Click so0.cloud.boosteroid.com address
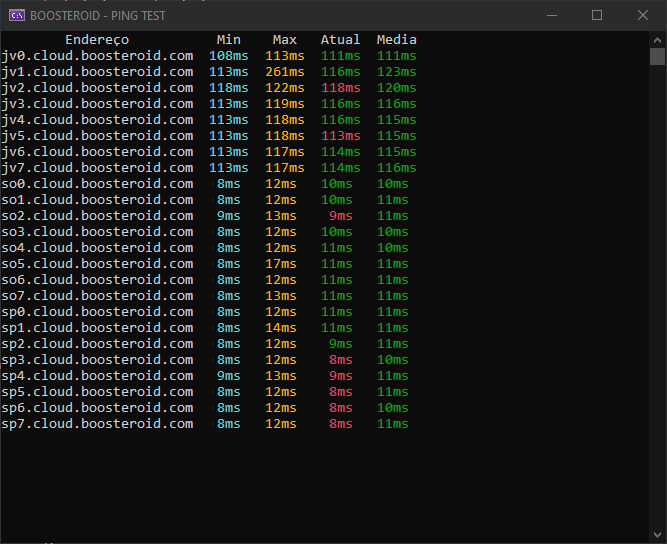Image resolution: width=667 pixels, height=544 pixels. click(97, 184)
